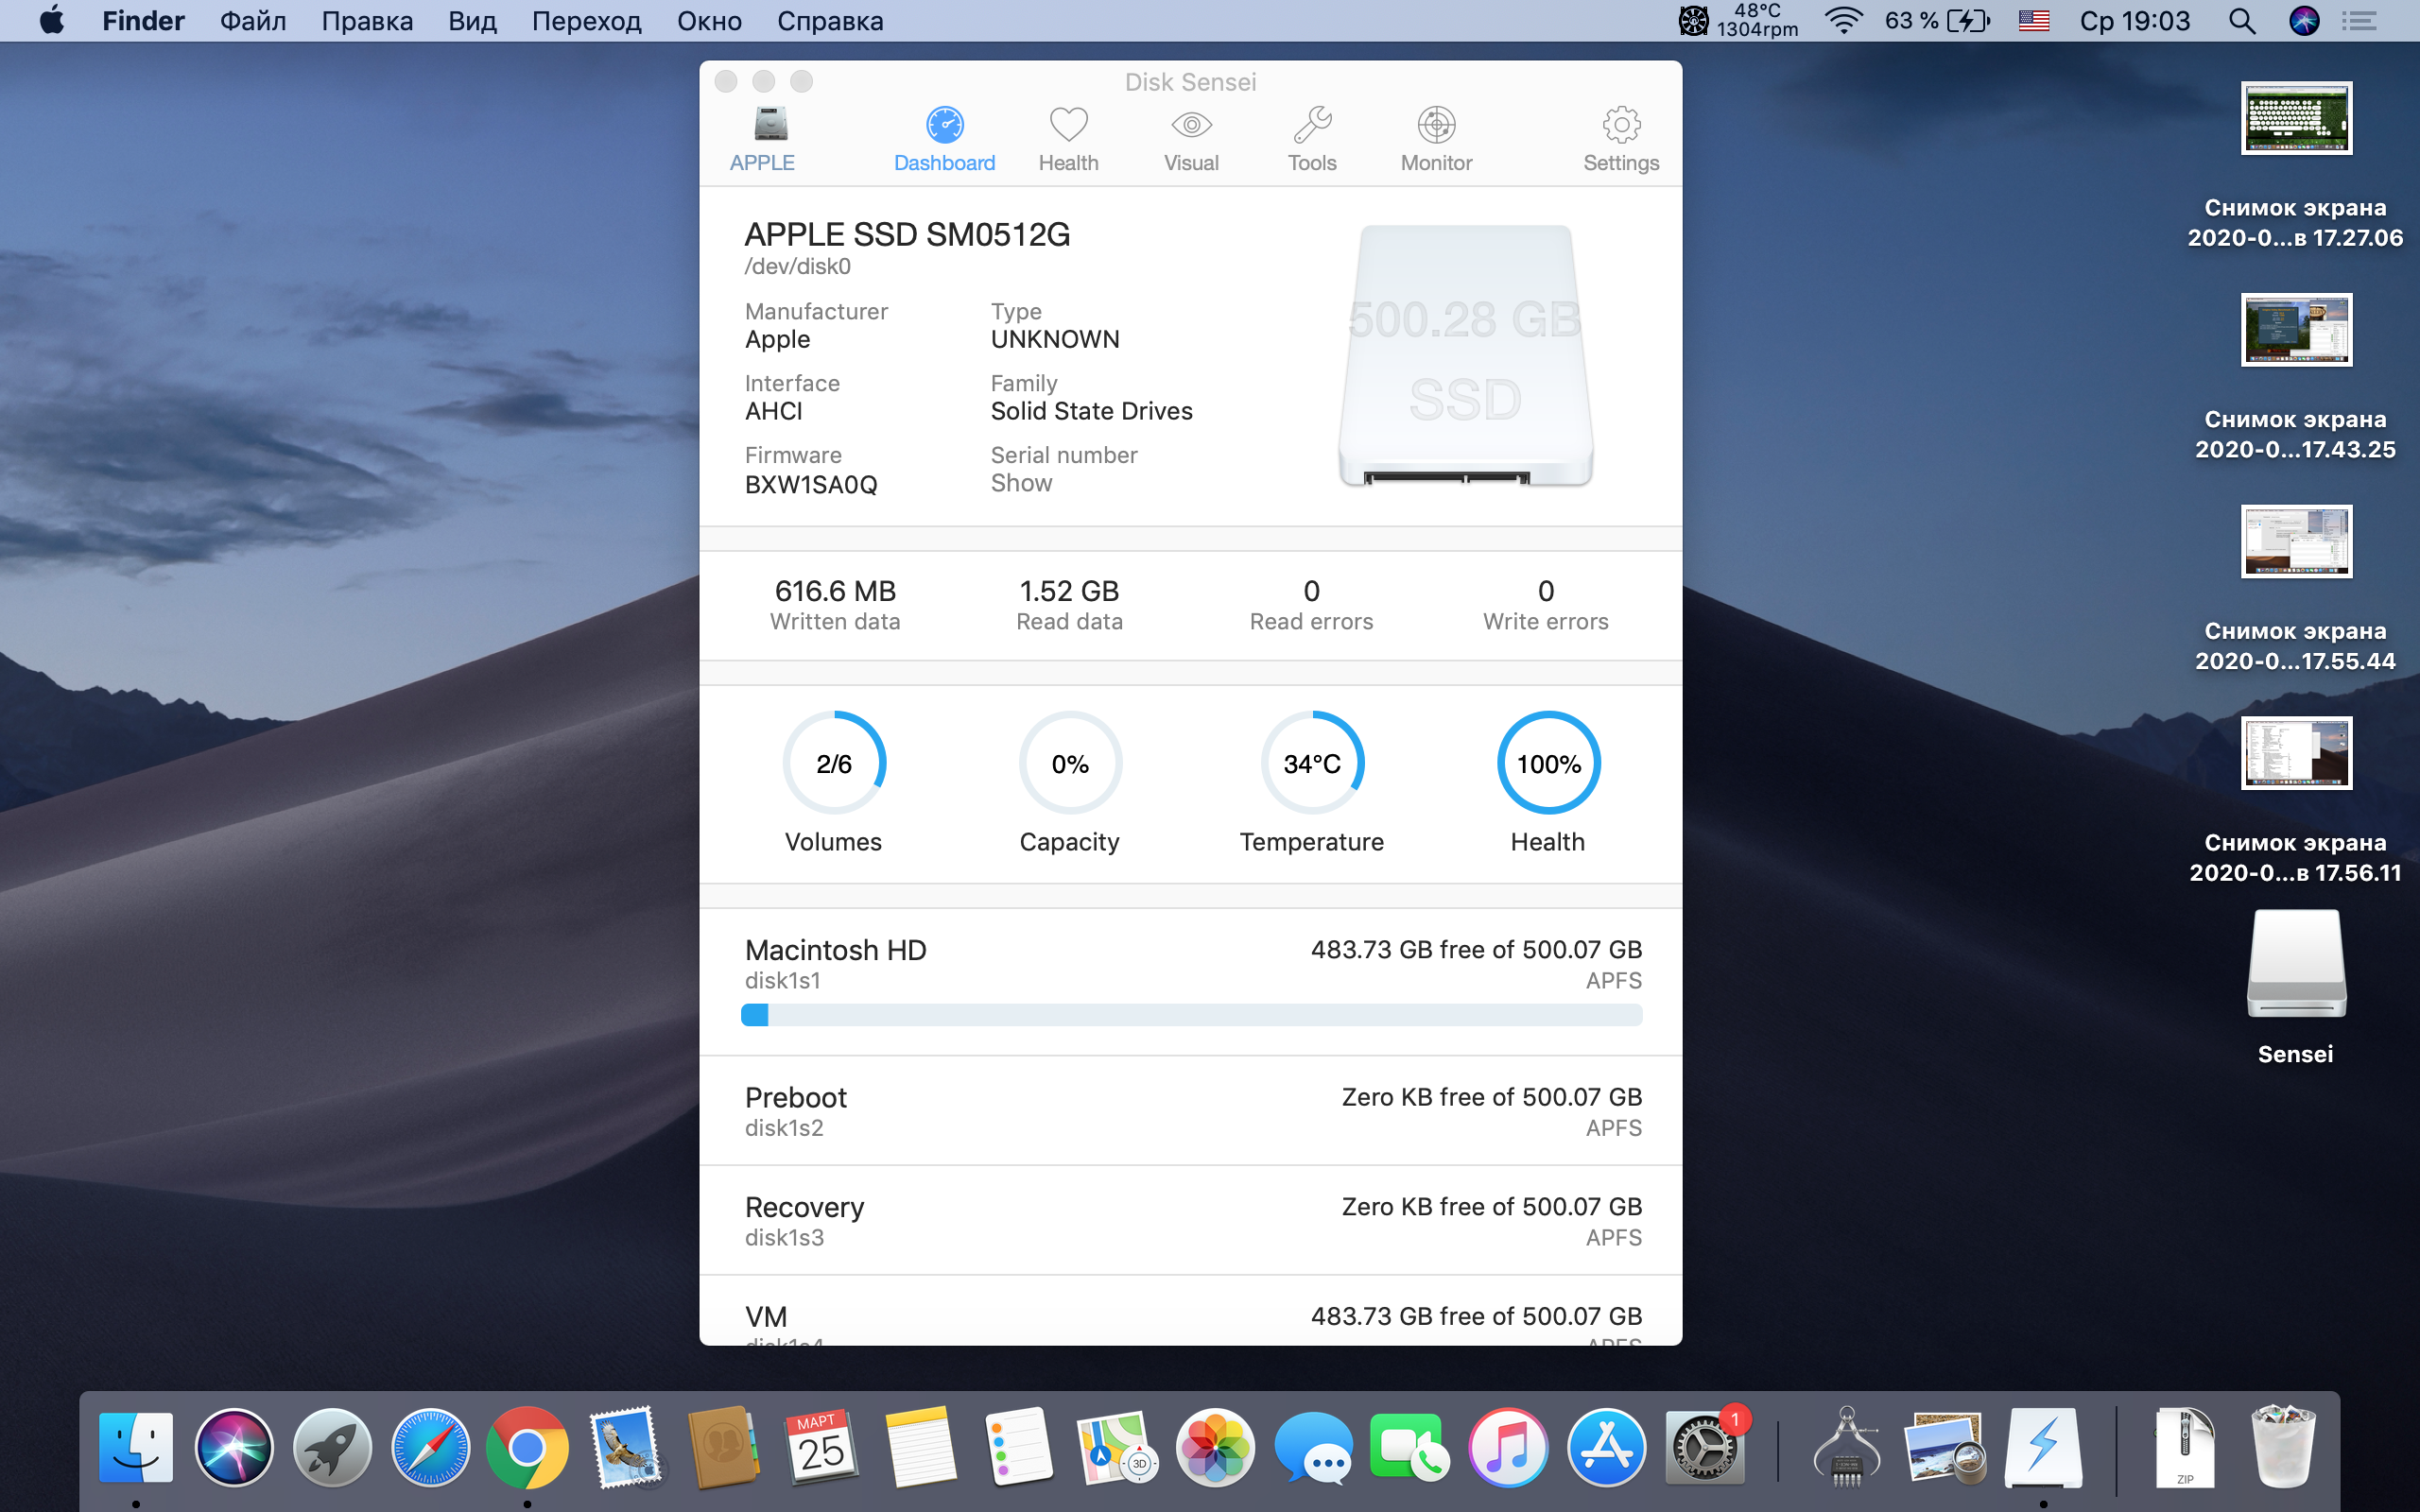Viewport: 2420px width, 1512px height.
Task: Open the Переход menu
Action: click(586, 21)
